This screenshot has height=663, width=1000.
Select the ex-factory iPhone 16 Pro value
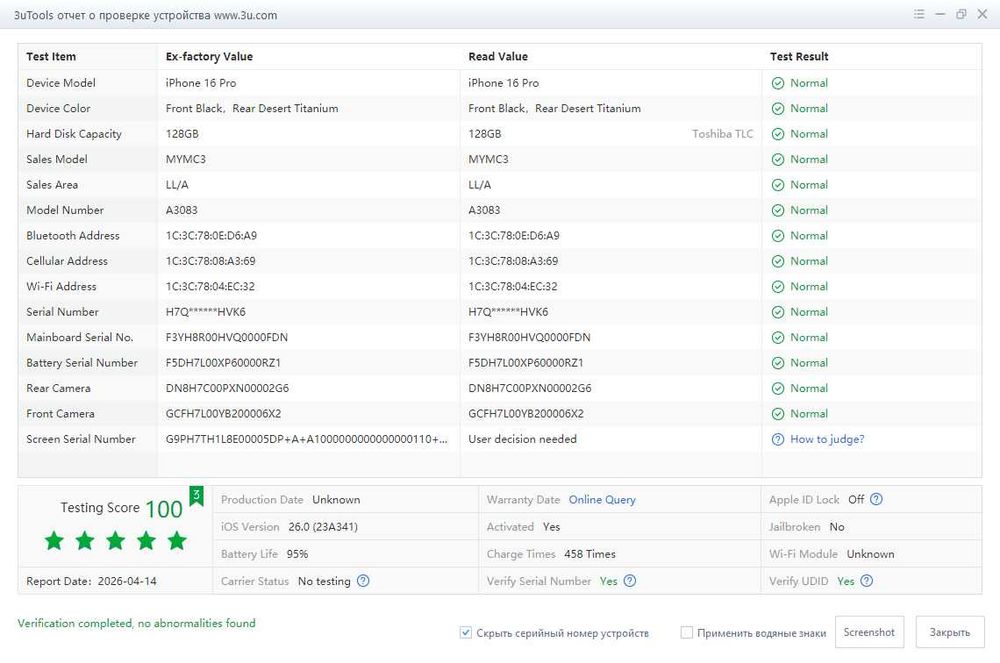tap(201, 83)
